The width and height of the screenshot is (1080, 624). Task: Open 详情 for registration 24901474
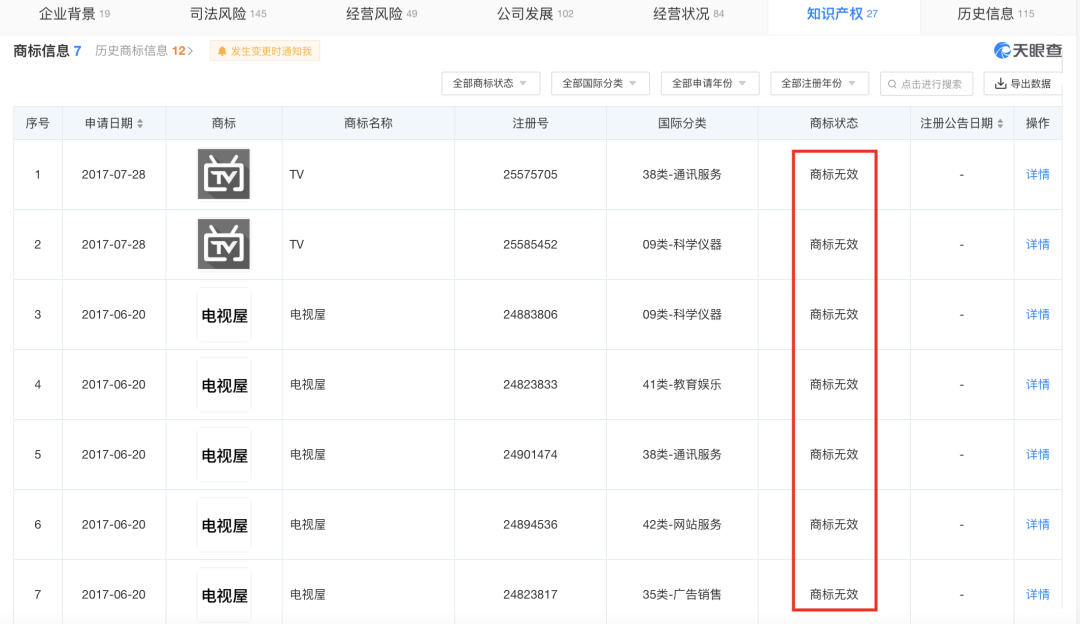pyautogui.click(x=1037, y=455)
